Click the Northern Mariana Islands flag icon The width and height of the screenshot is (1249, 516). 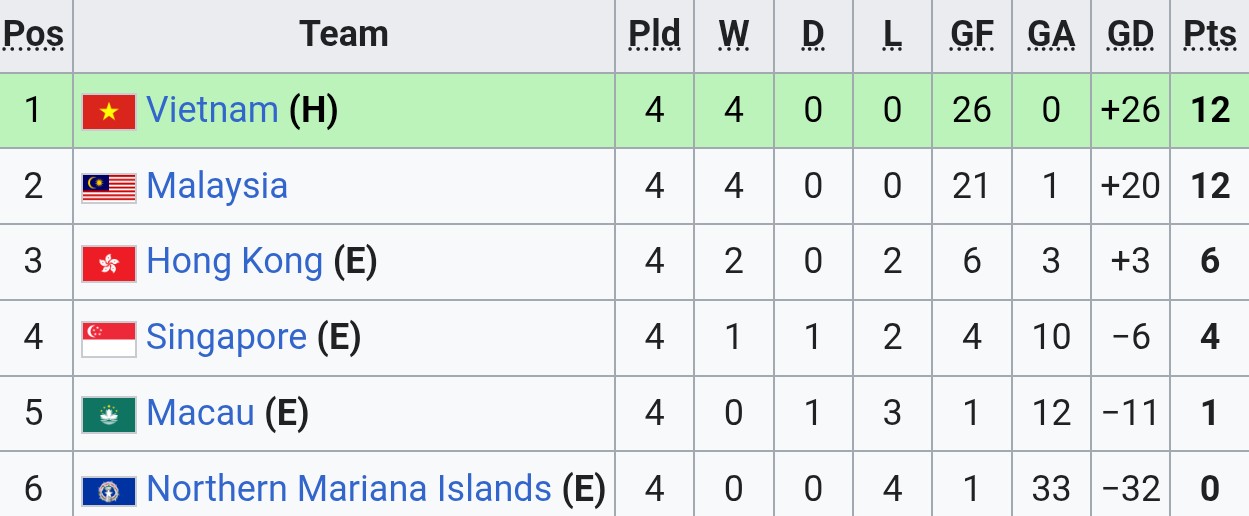coord(109,490)
